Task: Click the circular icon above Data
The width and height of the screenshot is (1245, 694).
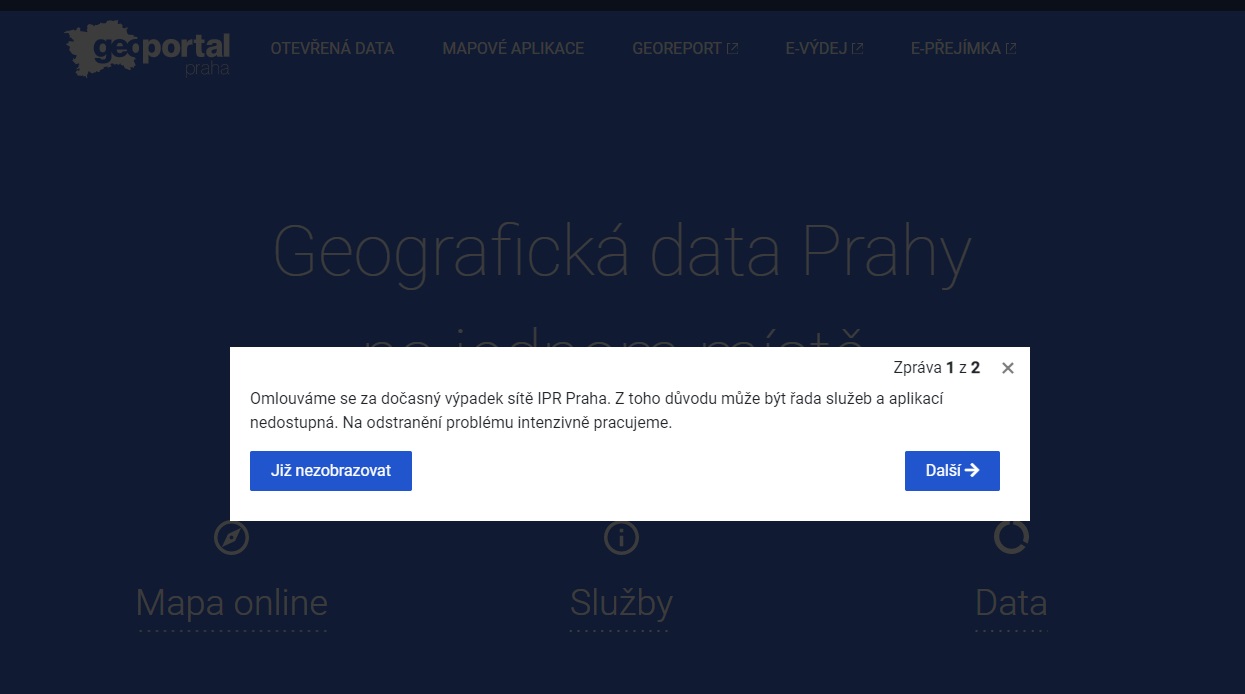Action: 1011,537
